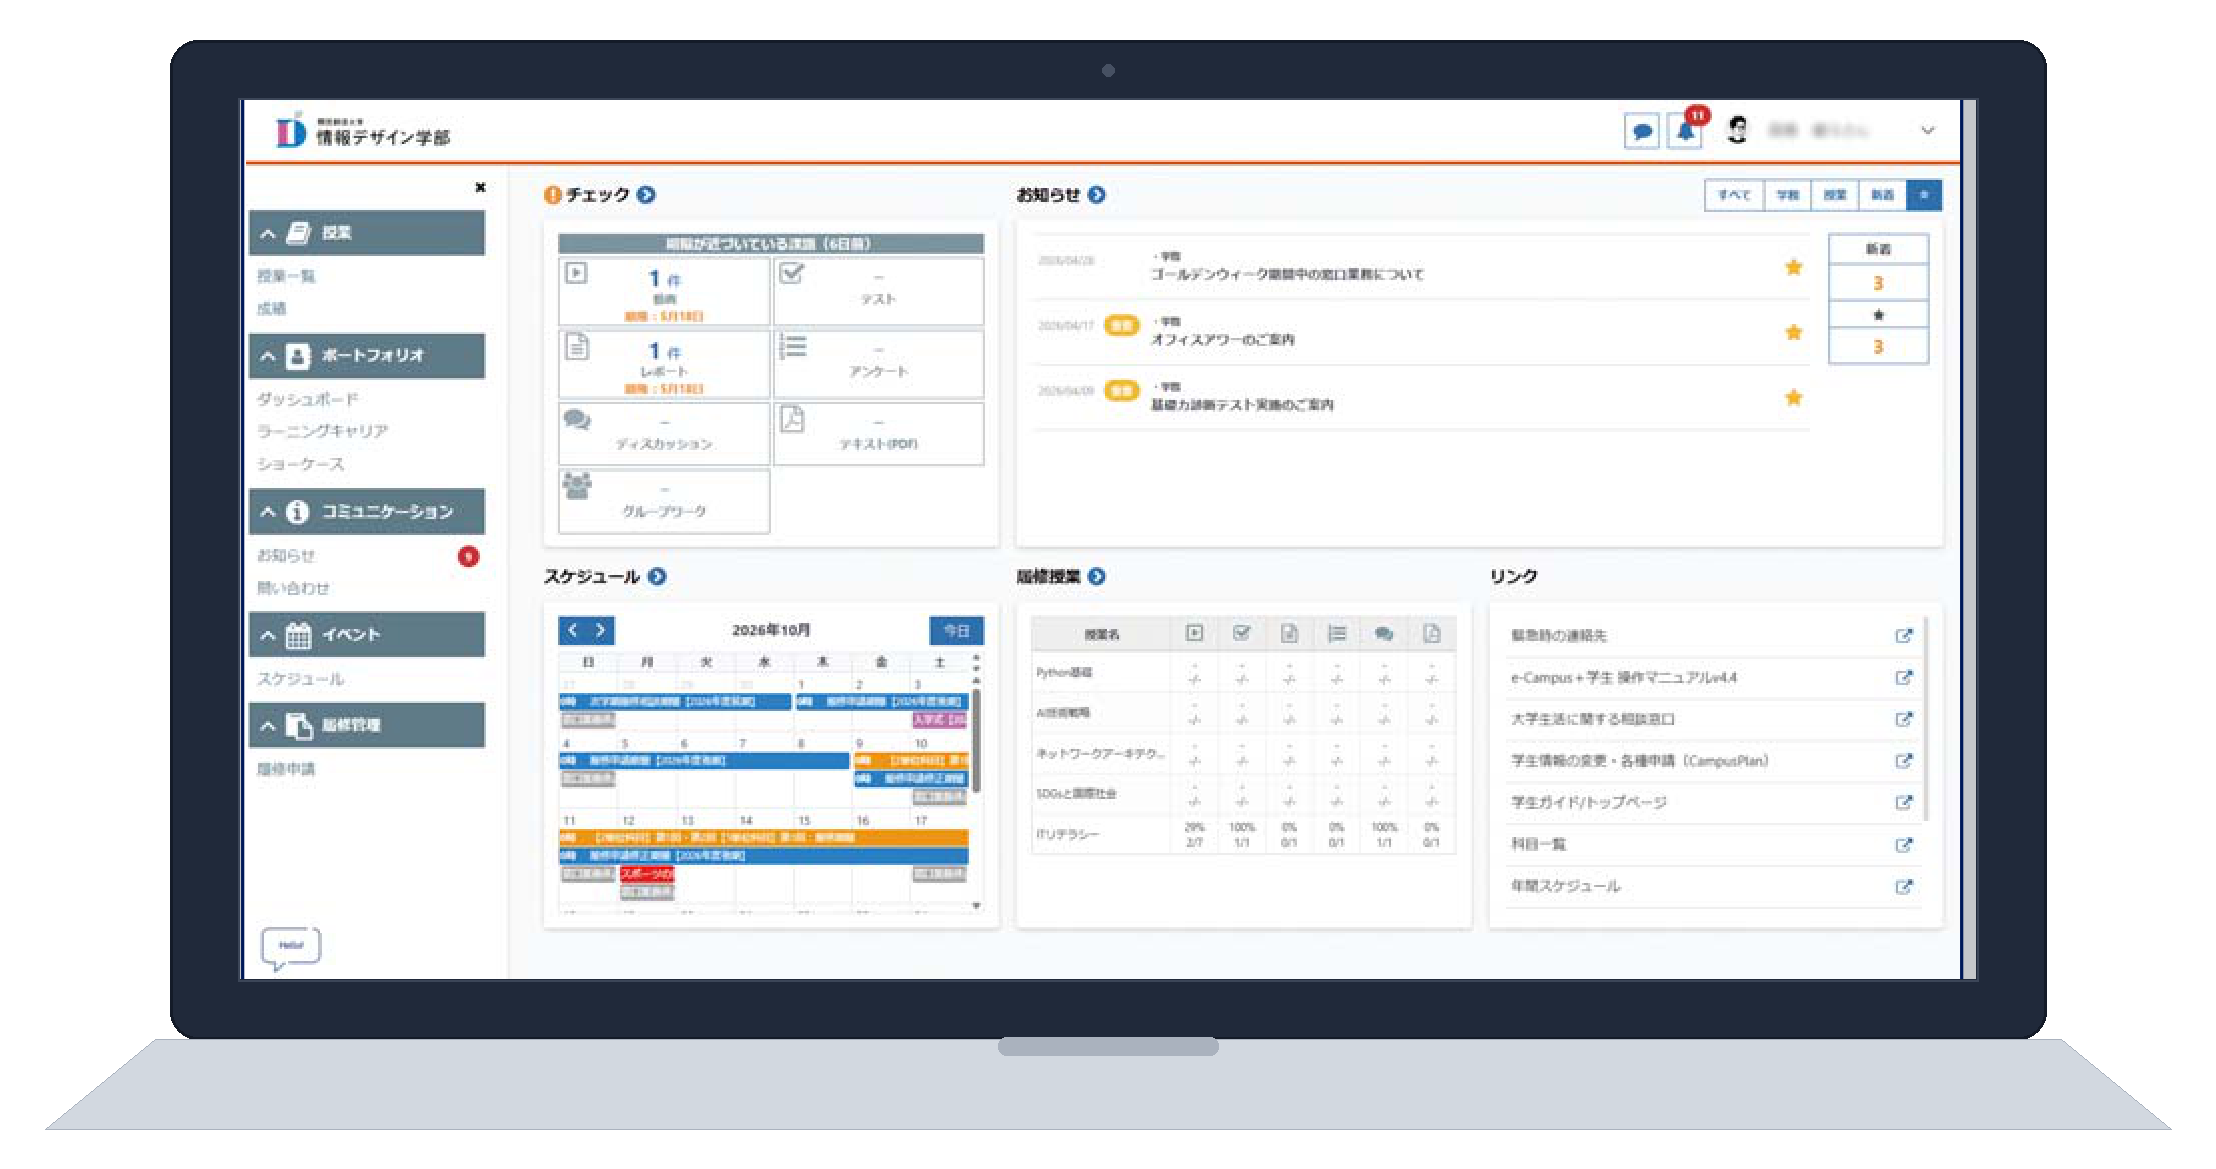The width and height of the screenshot is (2216, 1169).
Task: Open the 年間スケジュール link
Action: 1565,886
